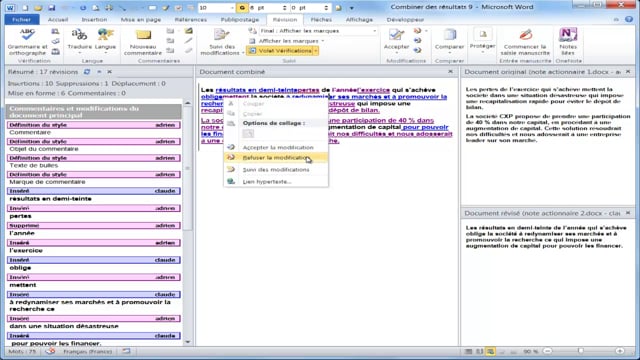Click the zoom slider handle
The width and height of the screenshot is (640, 360).
580,351
